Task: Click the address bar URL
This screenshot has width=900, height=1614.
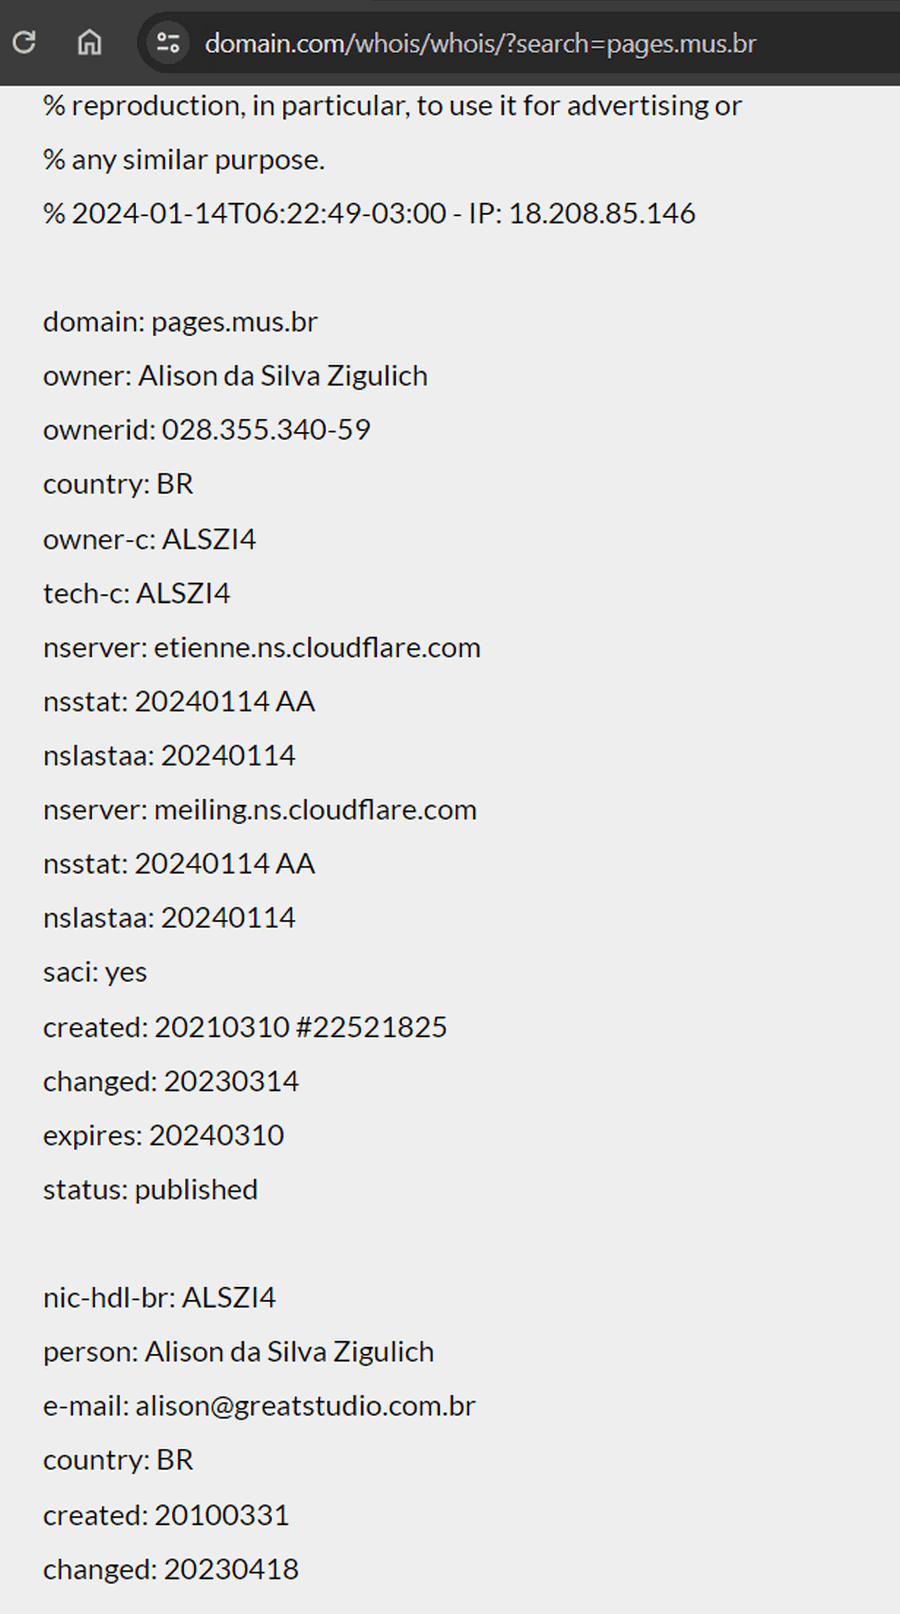Action: pos(480,44)
